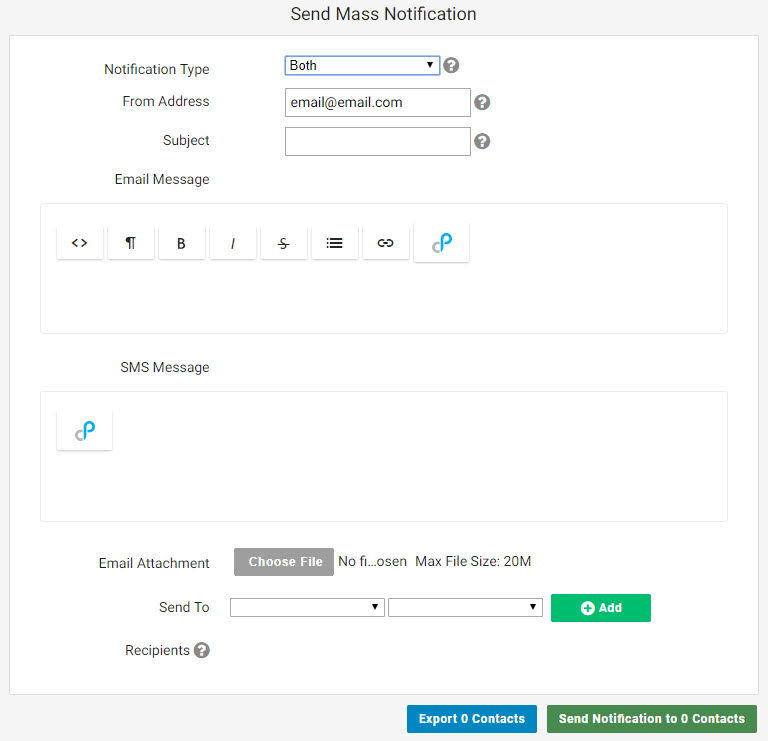This screenshot has width=768, height=741.
Task: View help tooltip next to Recipients
Action: [201, 650]
